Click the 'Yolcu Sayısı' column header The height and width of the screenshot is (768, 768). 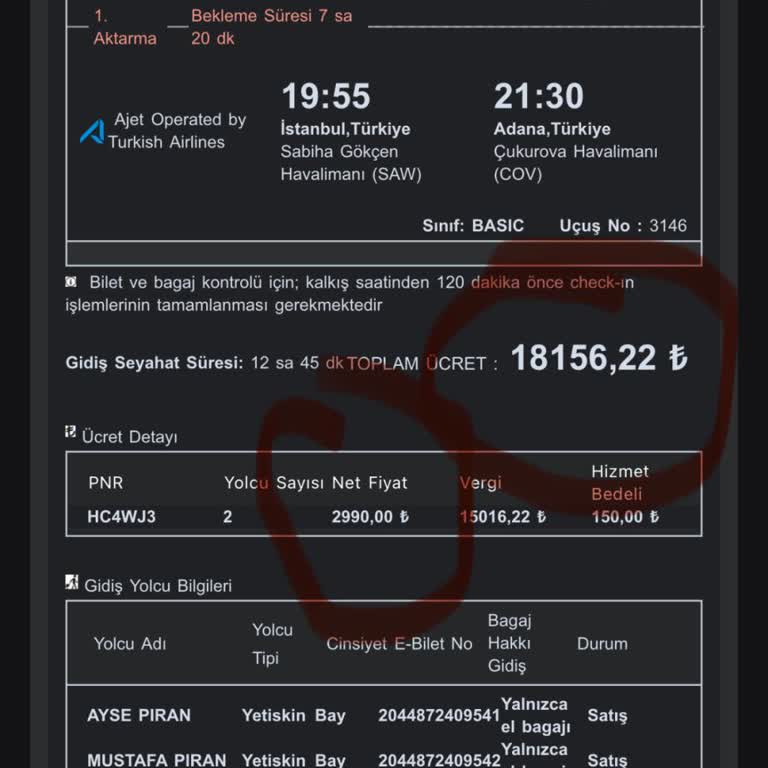click(x=274, y=483)
